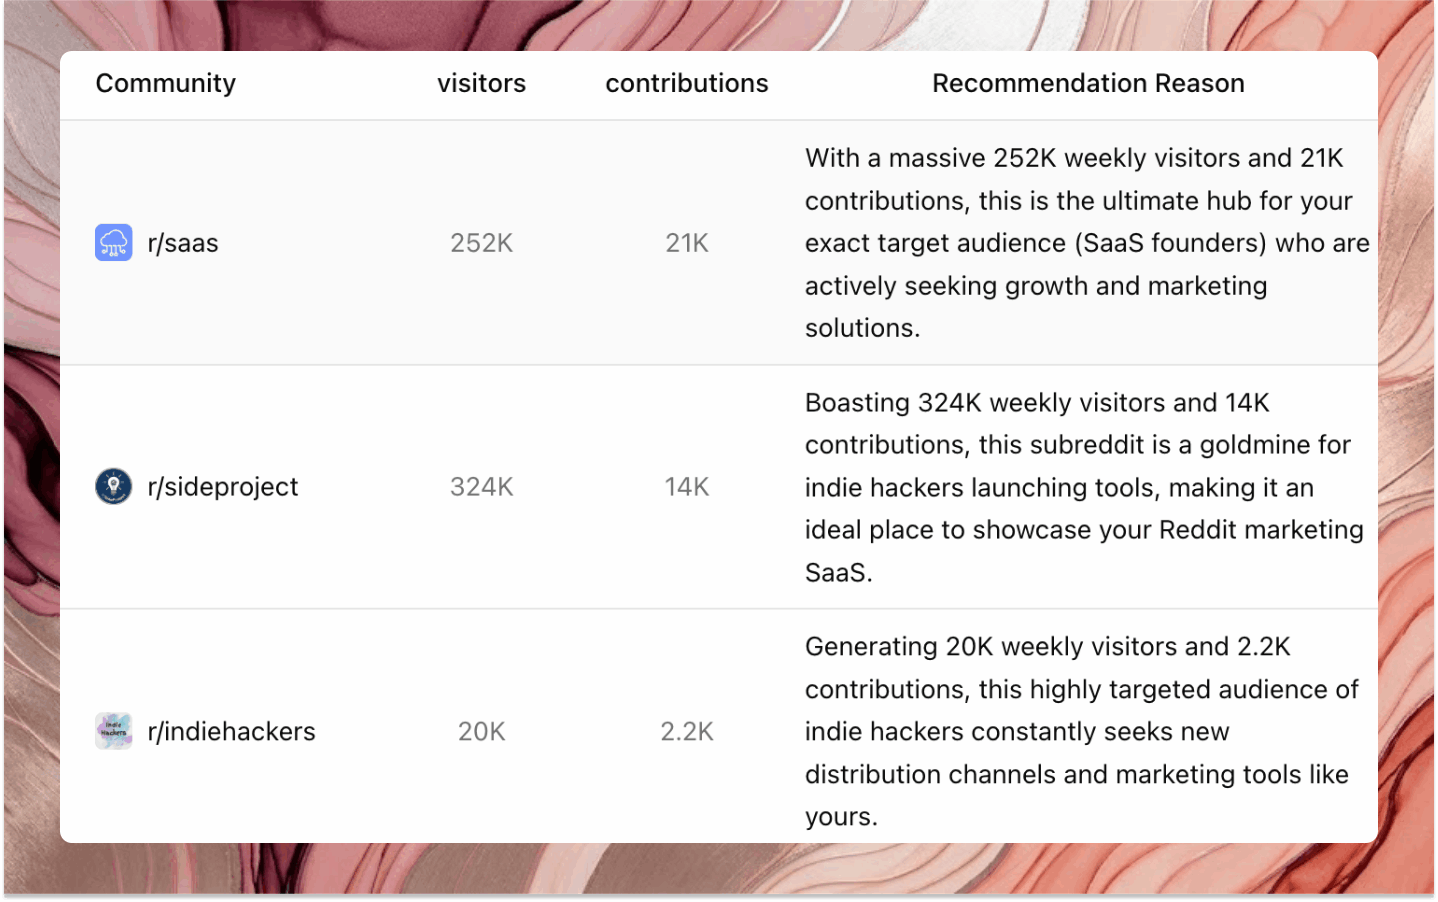Select the 252K visitors value for r/saas
1438x902 pixels.
481,242
